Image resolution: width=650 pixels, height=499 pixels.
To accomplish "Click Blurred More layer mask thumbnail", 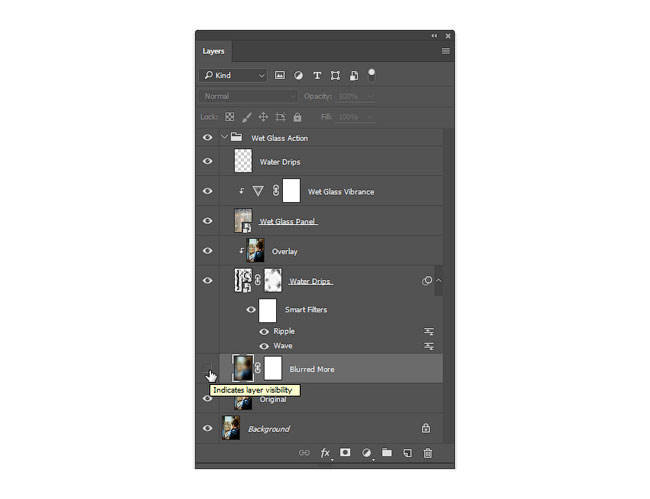I will click(273, 368).
